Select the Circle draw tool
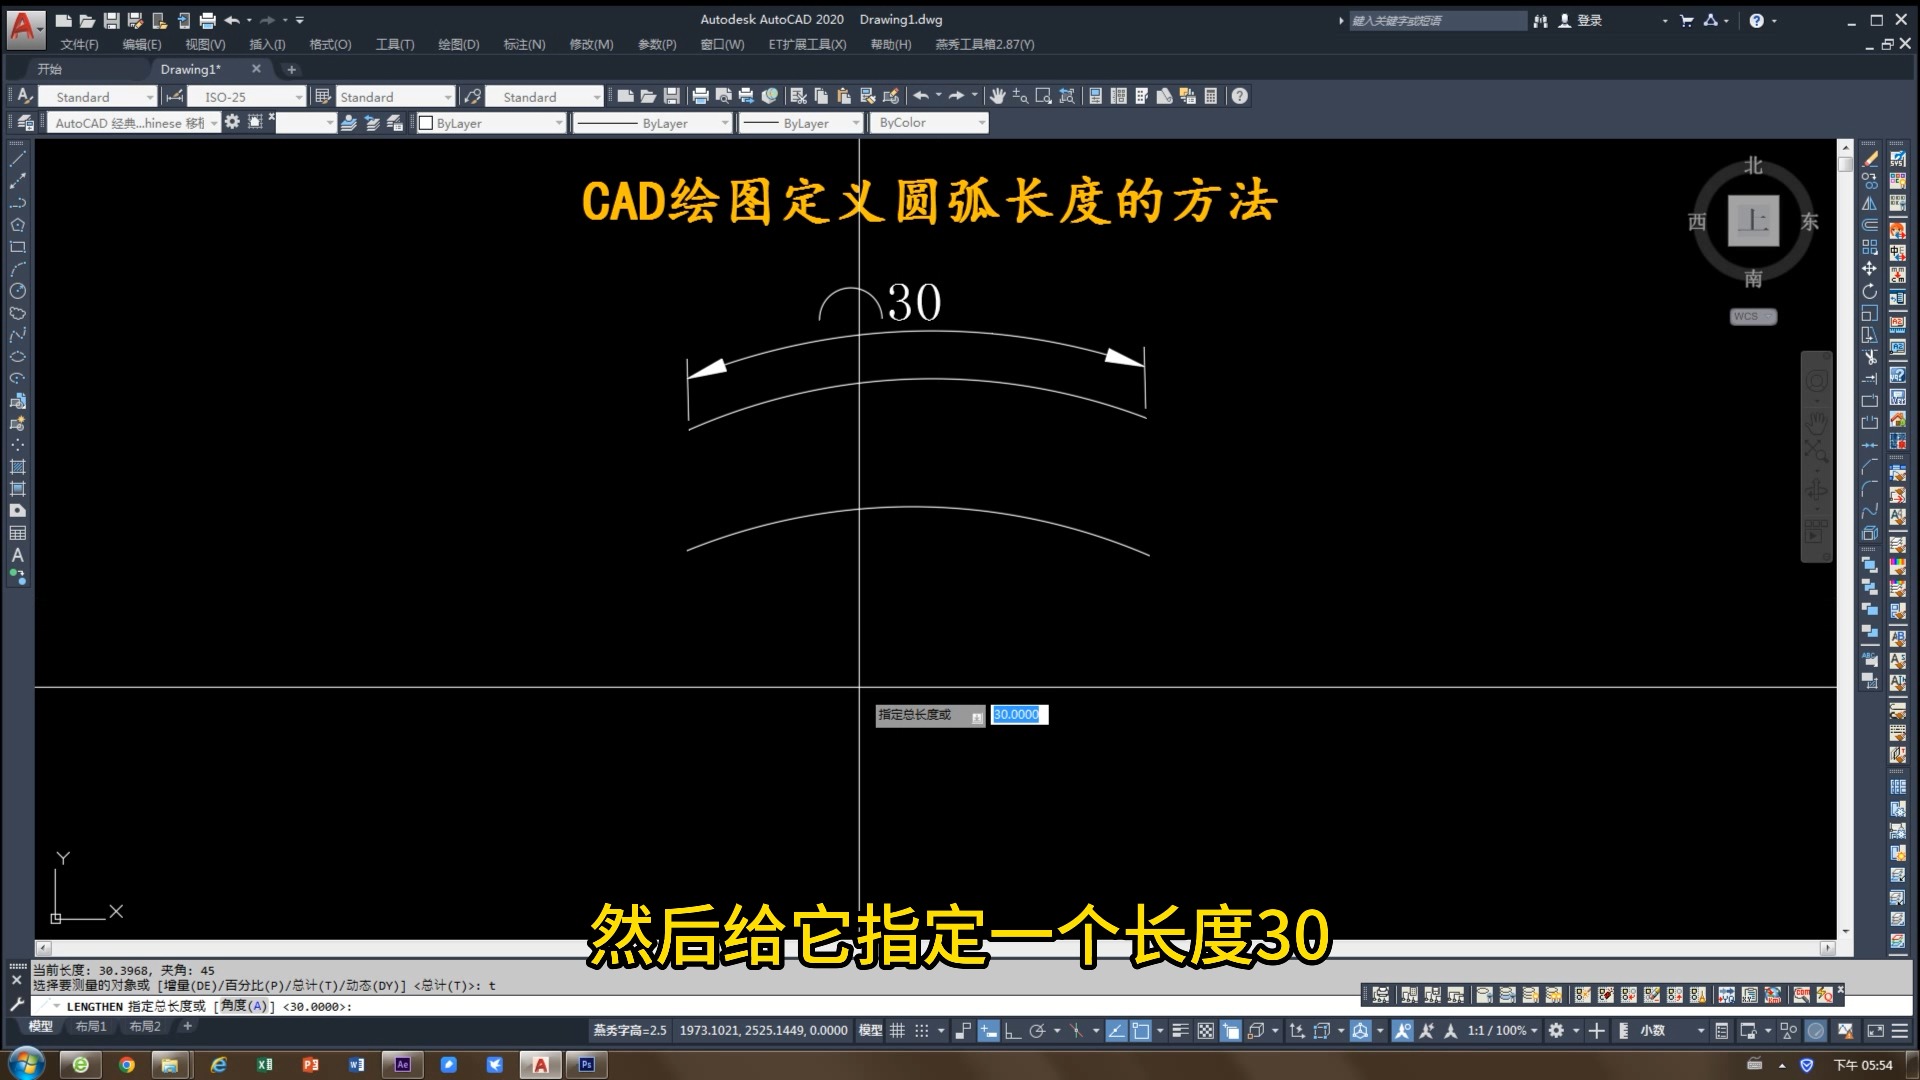 [17, 291]
